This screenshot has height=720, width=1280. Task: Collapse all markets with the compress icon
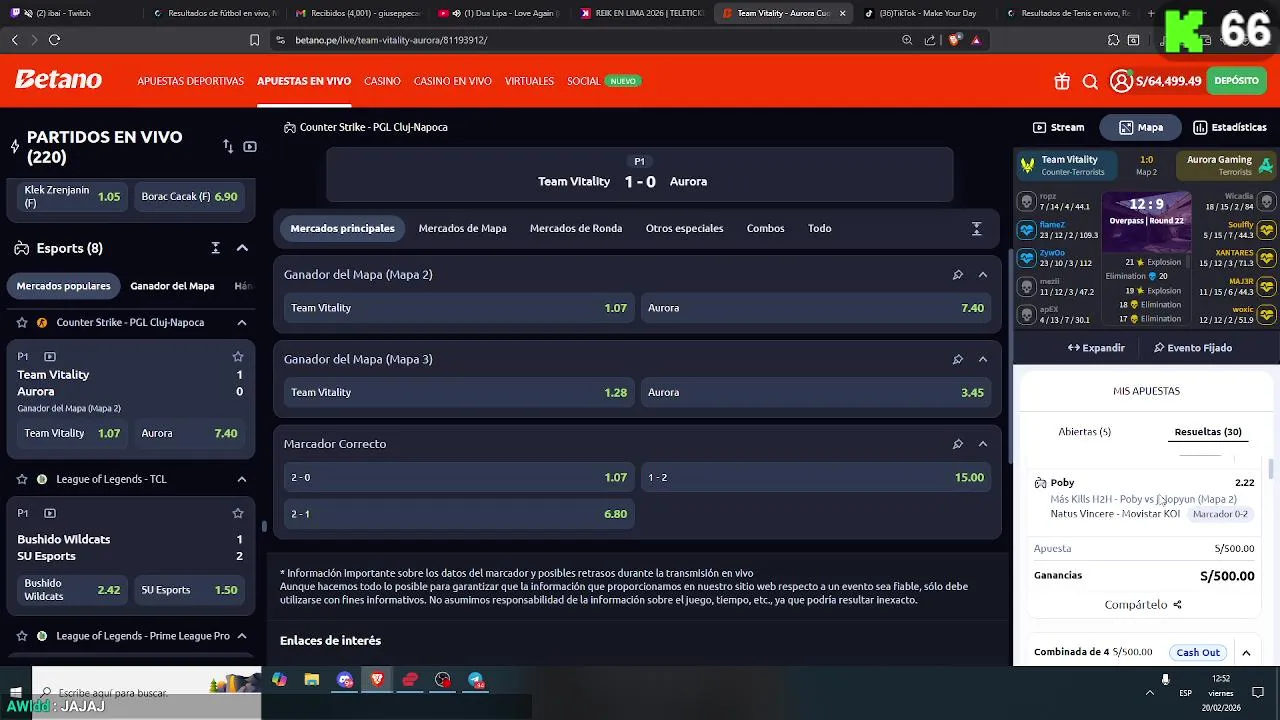coord(977,229)
